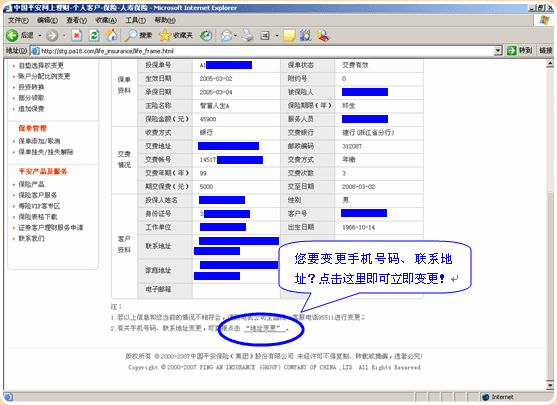Click the Research toolbar icon
557x405 pixels.
[x=306, y=35]
